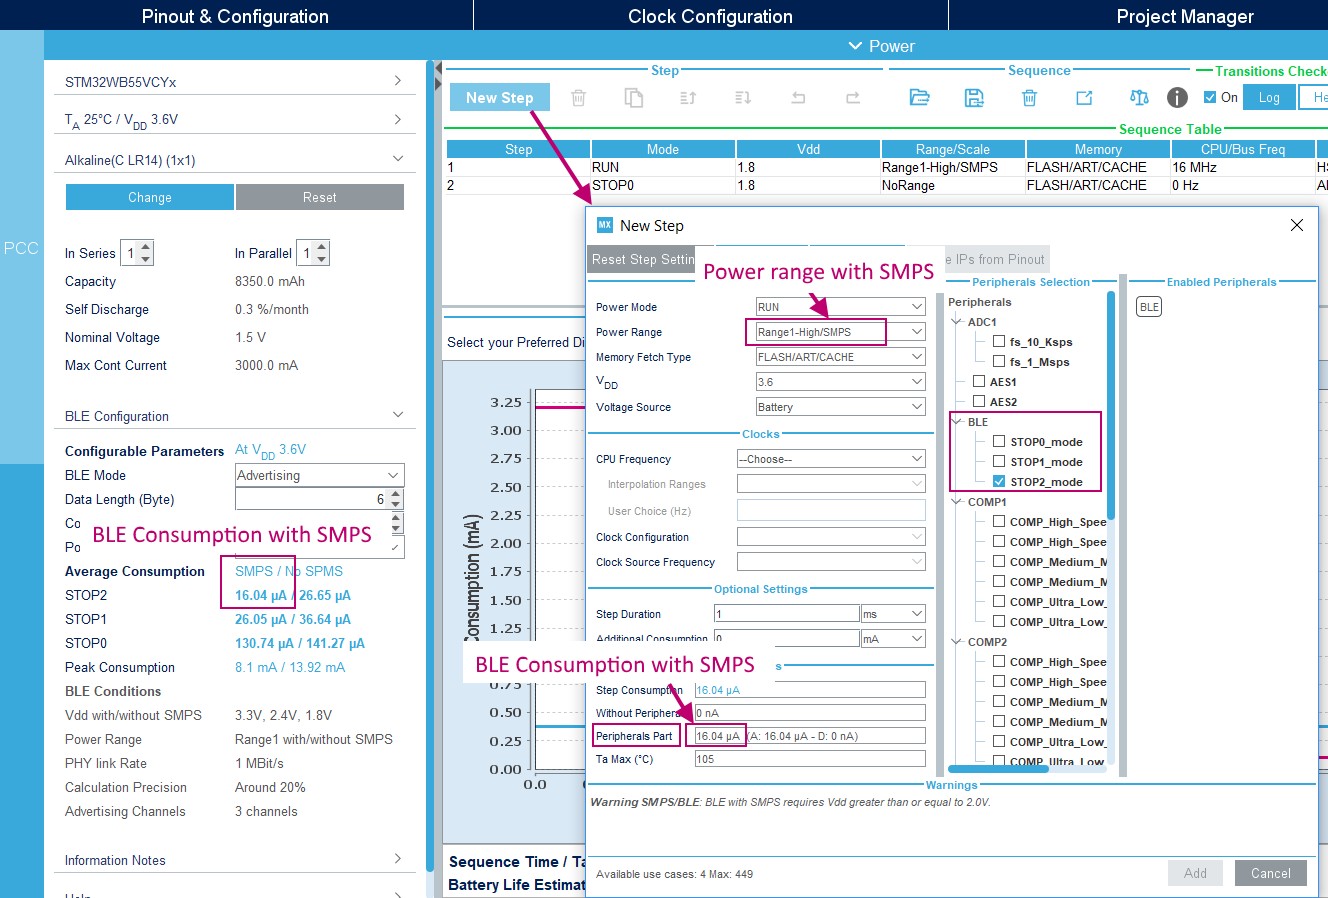Image resolution: width=1328 pixels, height=898 pixels.
Task: Click Reset Step Settings button
Action: 642,259
